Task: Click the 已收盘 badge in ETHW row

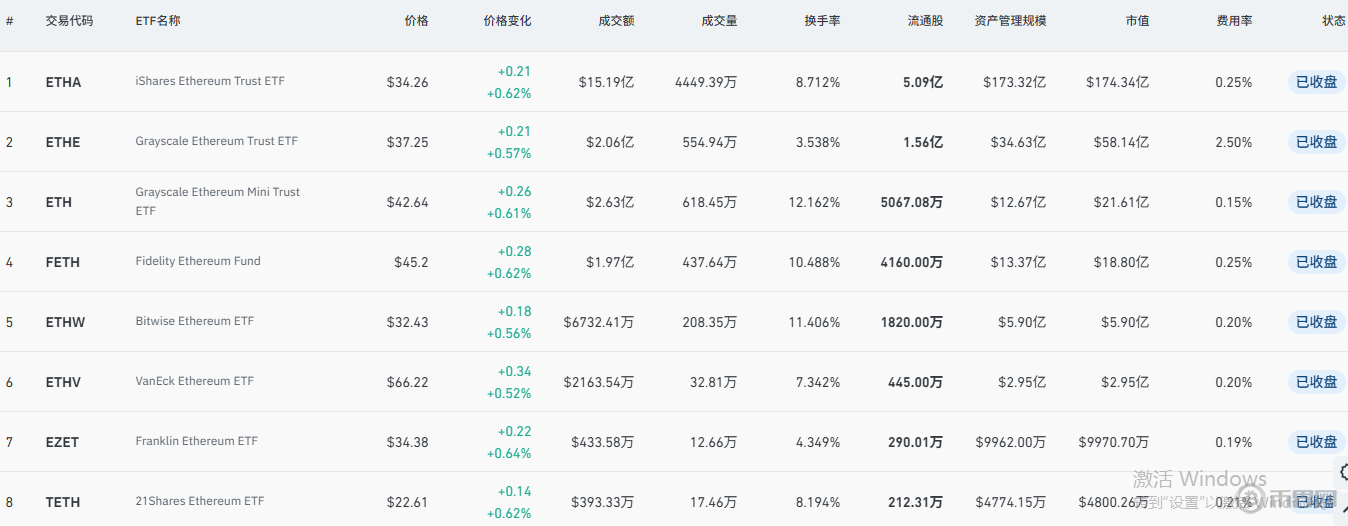Action: point(1316,322)
